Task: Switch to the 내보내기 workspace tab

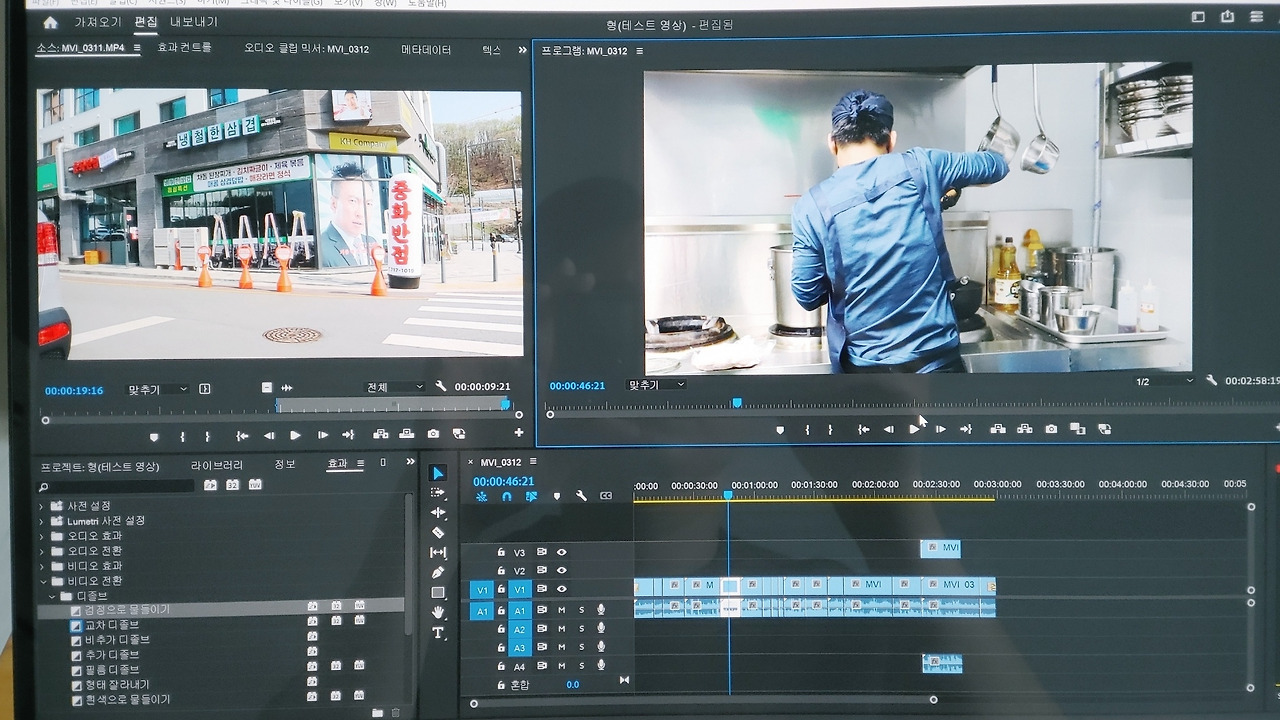Action: (193, 22)
